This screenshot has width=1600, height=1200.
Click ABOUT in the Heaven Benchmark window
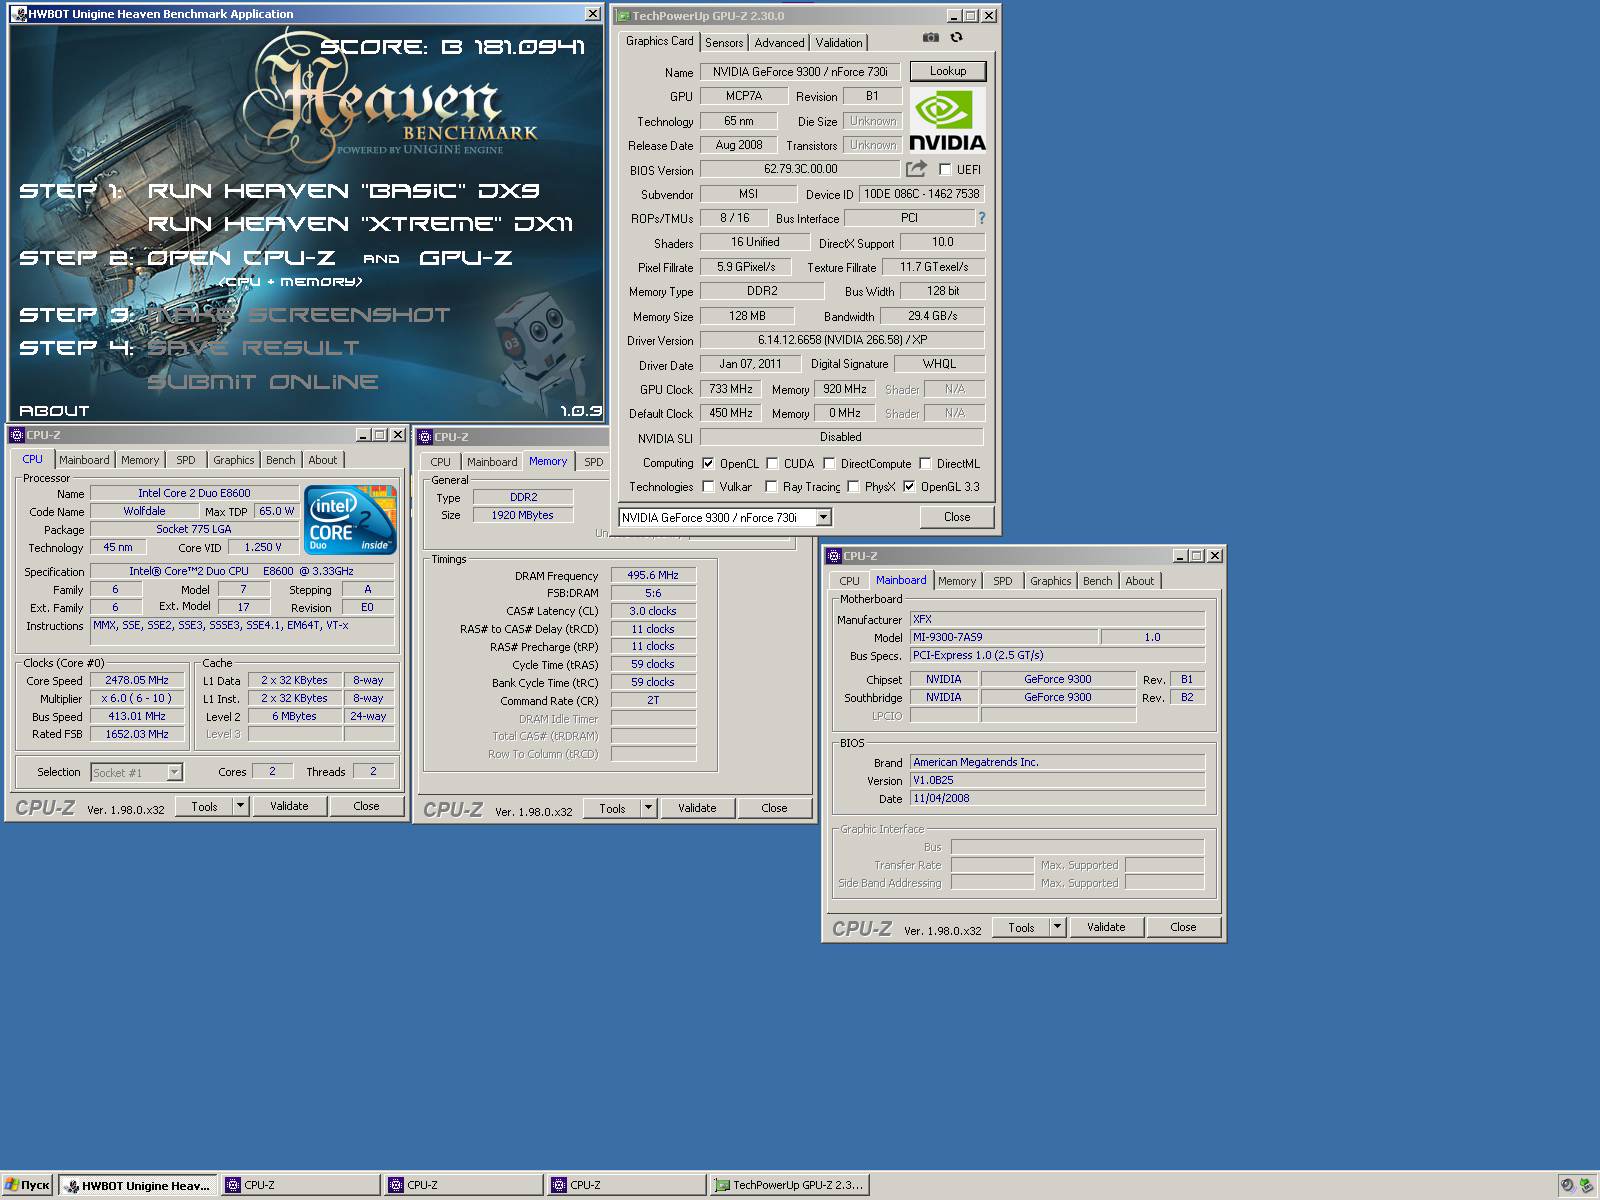click(54, 411)
